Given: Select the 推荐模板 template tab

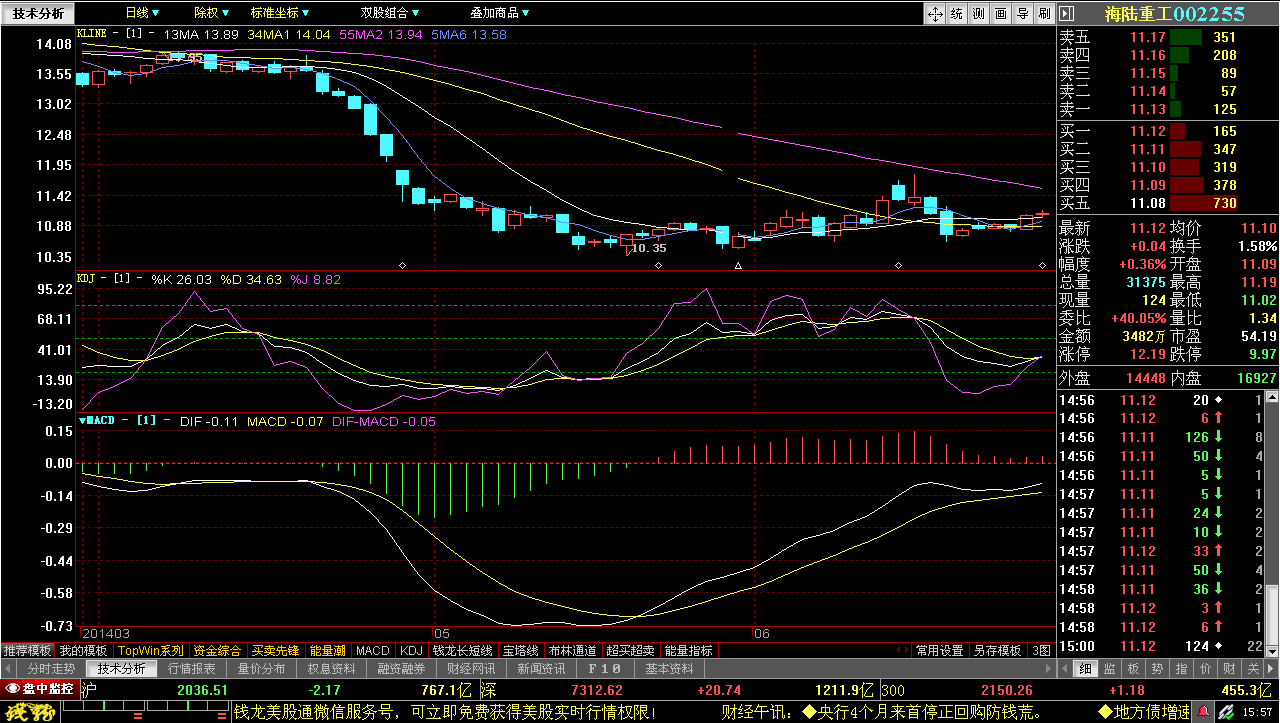Looking at the screenshot, I should click(27, 650).
